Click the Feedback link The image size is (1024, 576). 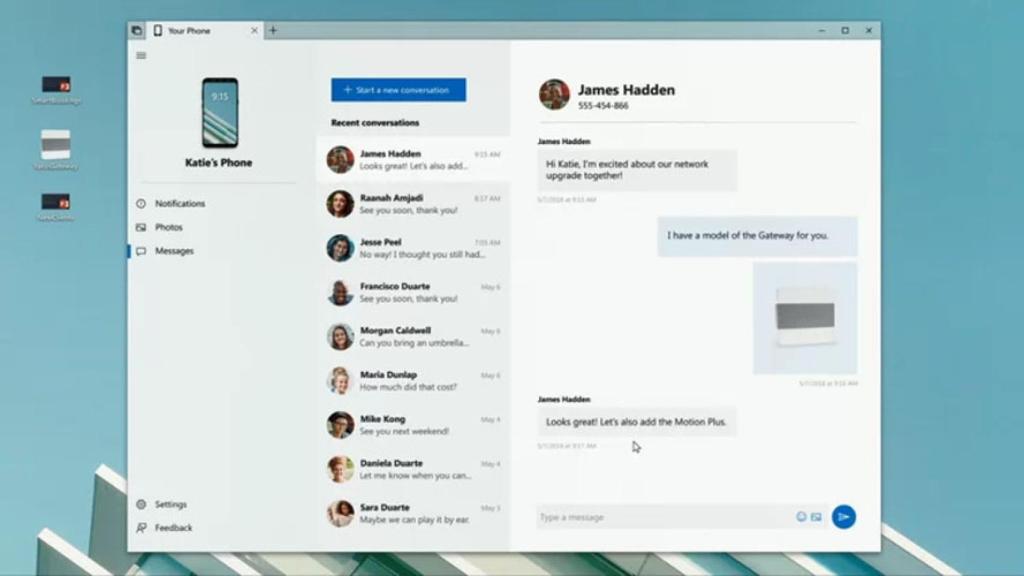pyautogui.click(x=173, y=528)
